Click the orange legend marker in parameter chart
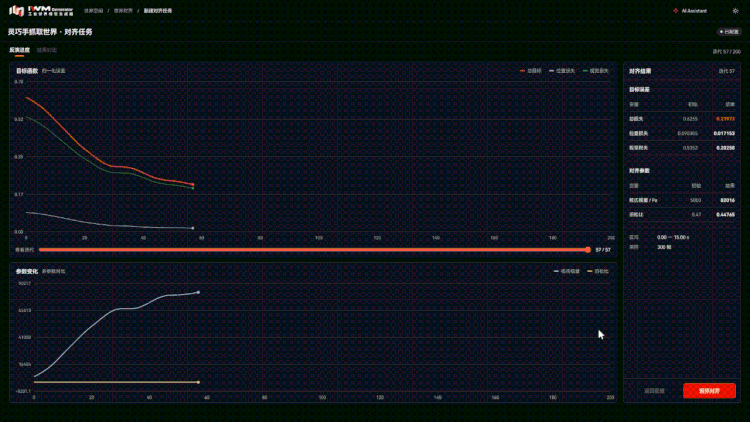This screenshot has height=422, width=750. pos(590,271)
